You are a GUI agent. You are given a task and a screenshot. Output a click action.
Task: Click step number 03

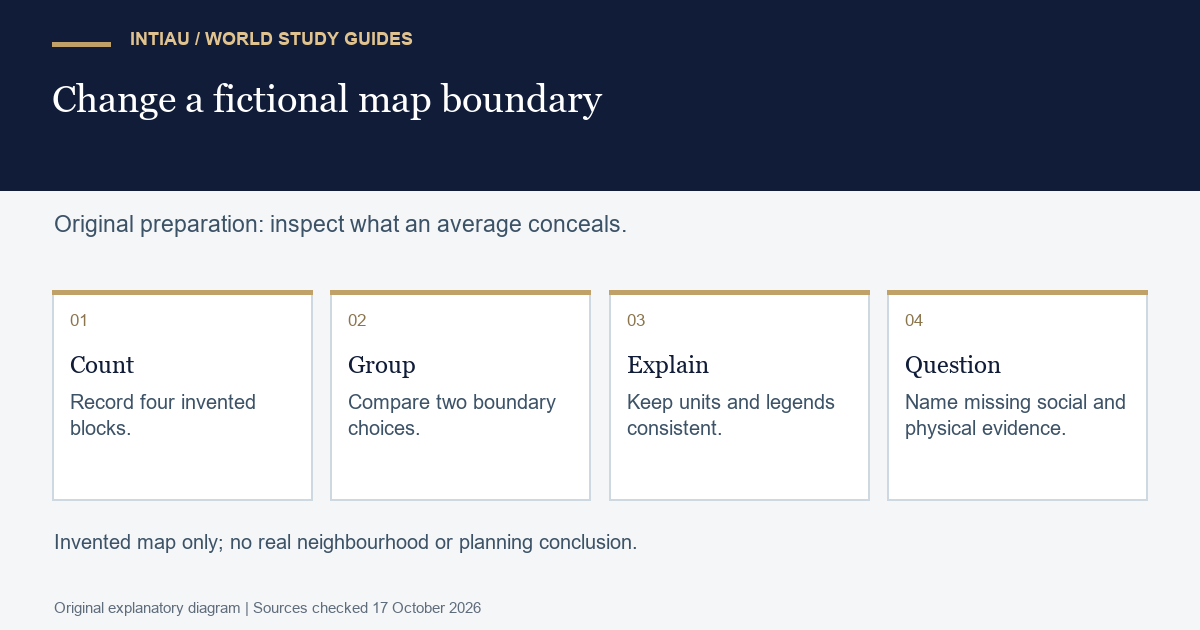[x=636, y=321]
